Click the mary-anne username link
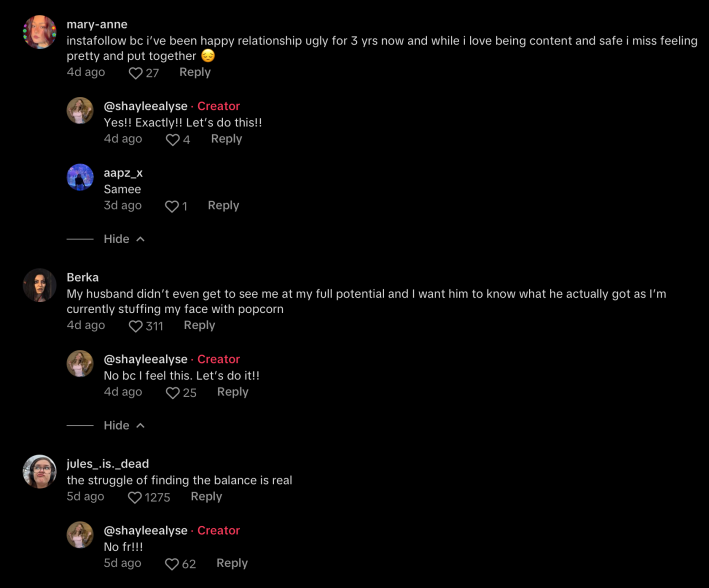Image resolution: width=709 pixels, height=588 pixels. [x=96, y=24]
